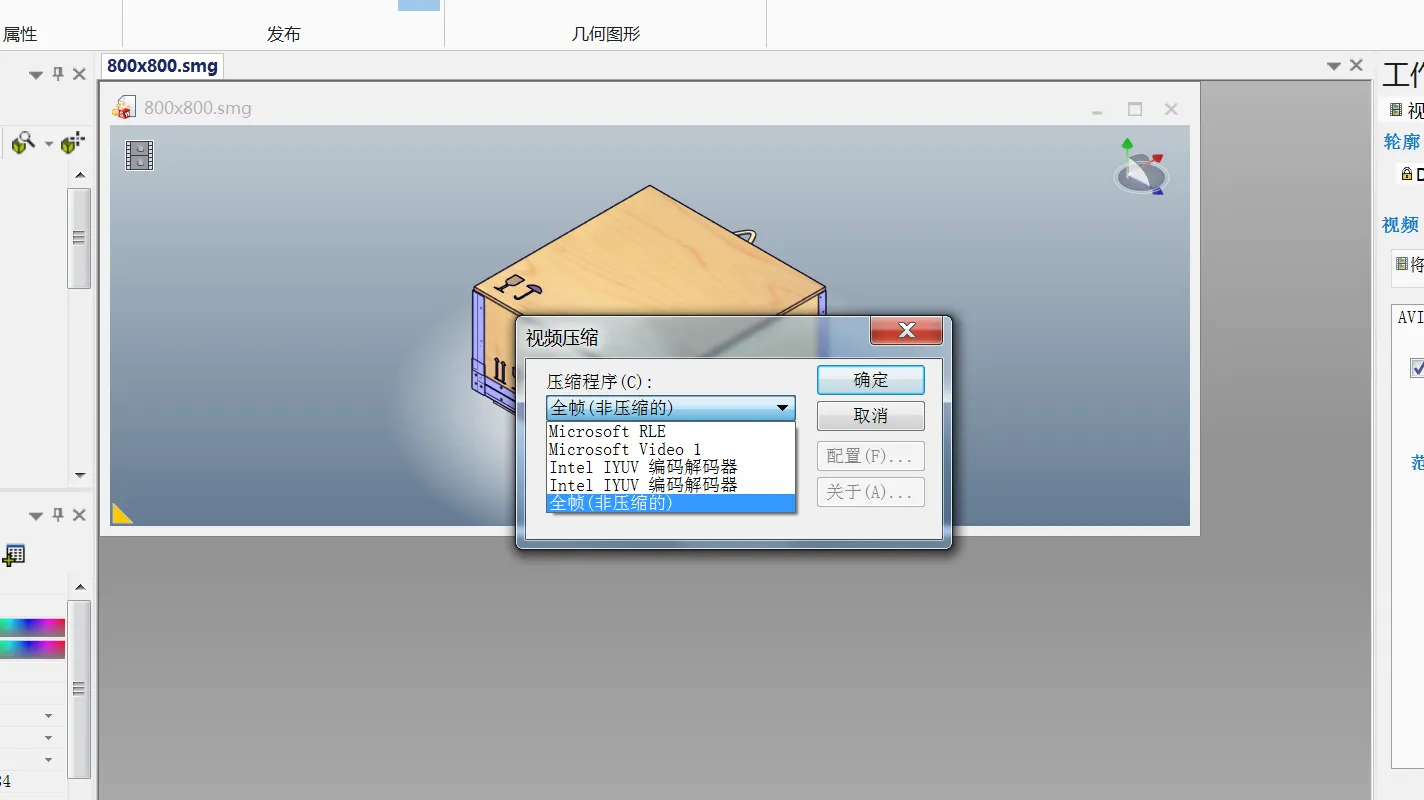Select Microsoft RLE from the compressor list
This screenshot has width=1424, height=800.
(x=671, y=431)
